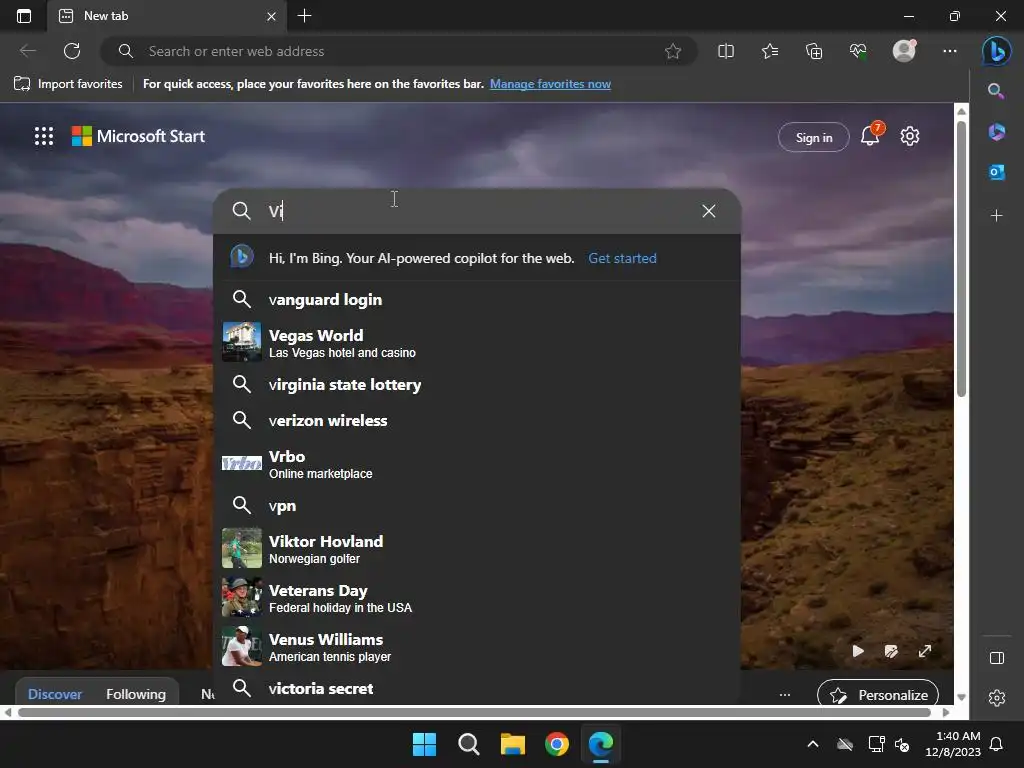1024x768 pixels.
Task: Open notifications bell
Action: [871, 135]
